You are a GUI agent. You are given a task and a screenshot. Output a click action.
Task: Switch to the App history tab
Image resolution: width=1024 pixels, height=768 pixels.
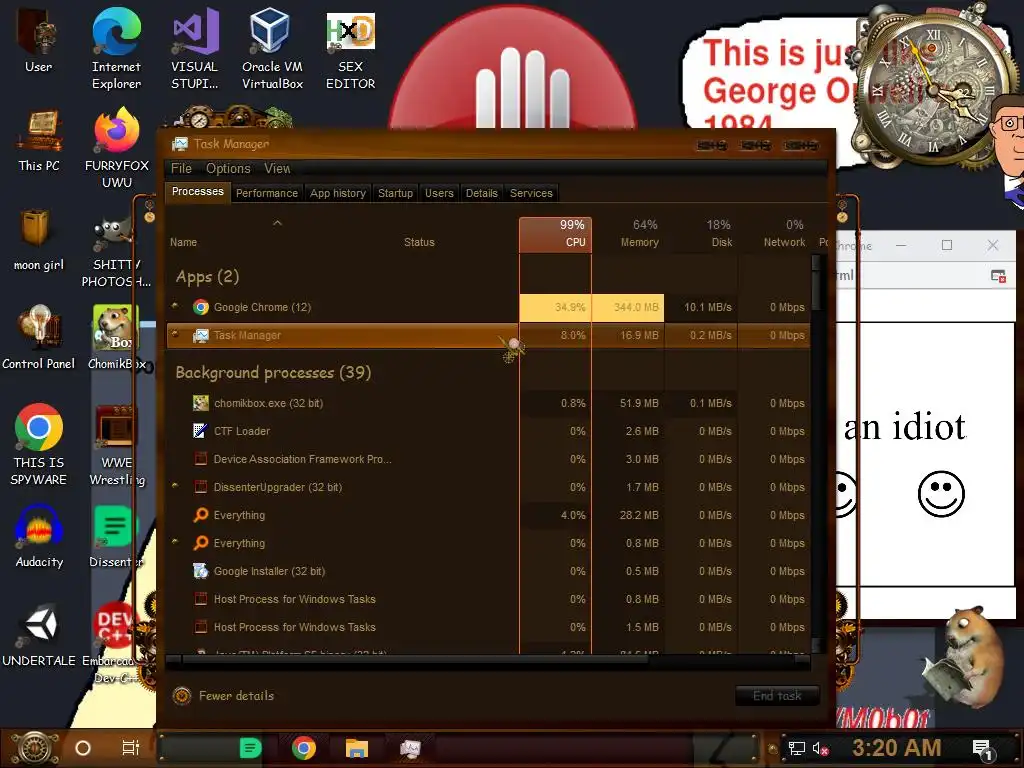338,193
